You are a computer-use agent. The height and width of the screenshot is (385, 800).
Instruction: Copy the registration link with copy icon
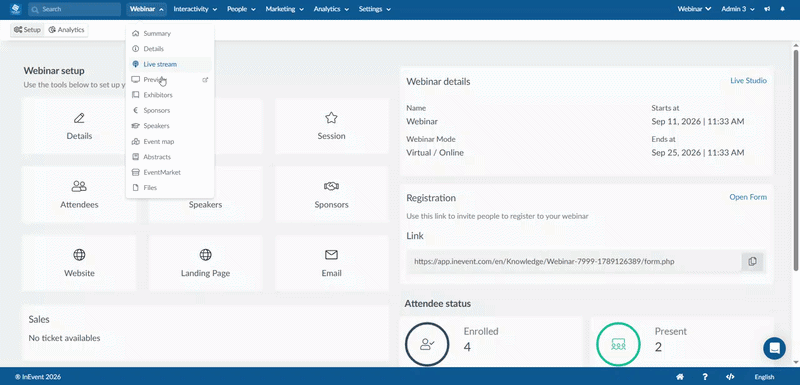pos(752,261)
